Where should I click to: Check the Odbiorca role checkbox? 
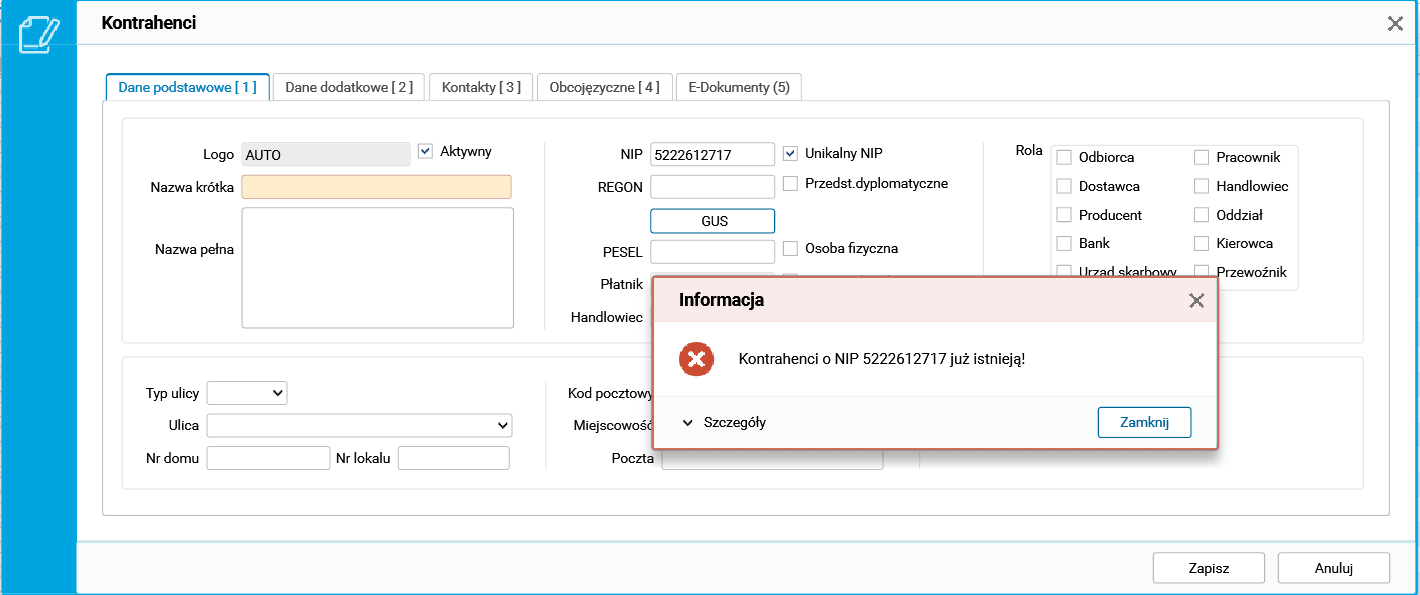coord(1064,157)
